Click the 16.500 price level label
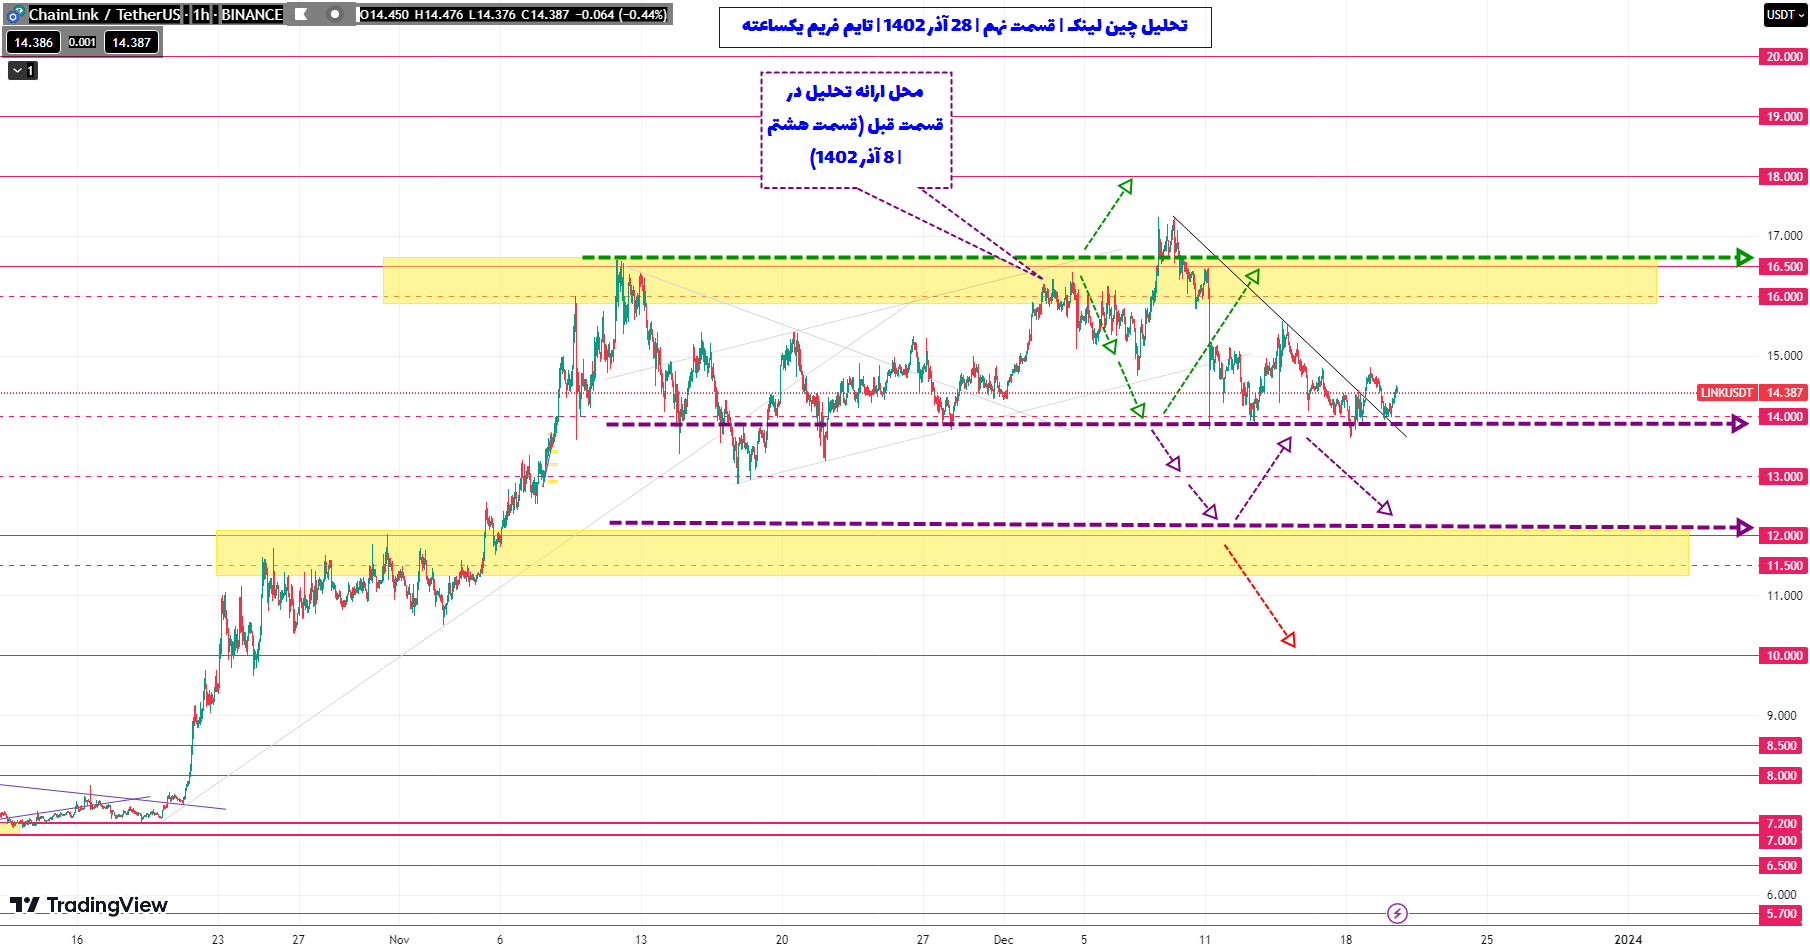 1784,267
